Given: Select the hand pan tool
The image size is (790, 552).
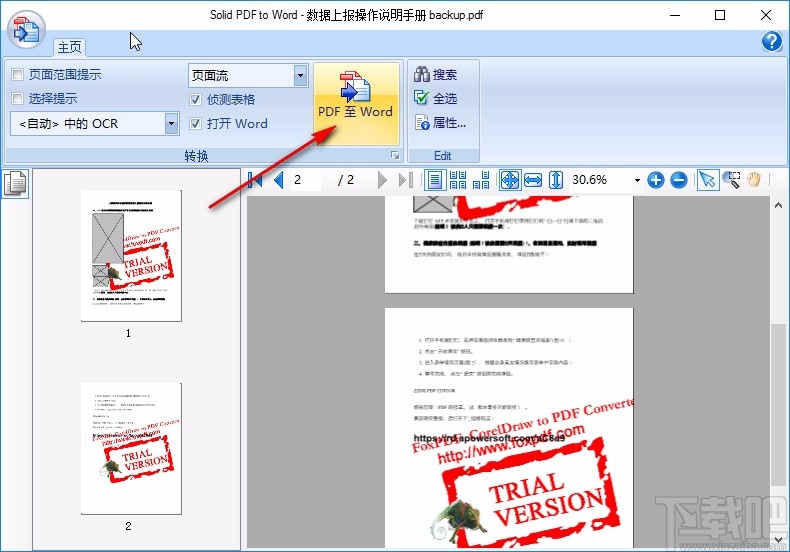Looking at the screenshot, I should tap(754, 180).
